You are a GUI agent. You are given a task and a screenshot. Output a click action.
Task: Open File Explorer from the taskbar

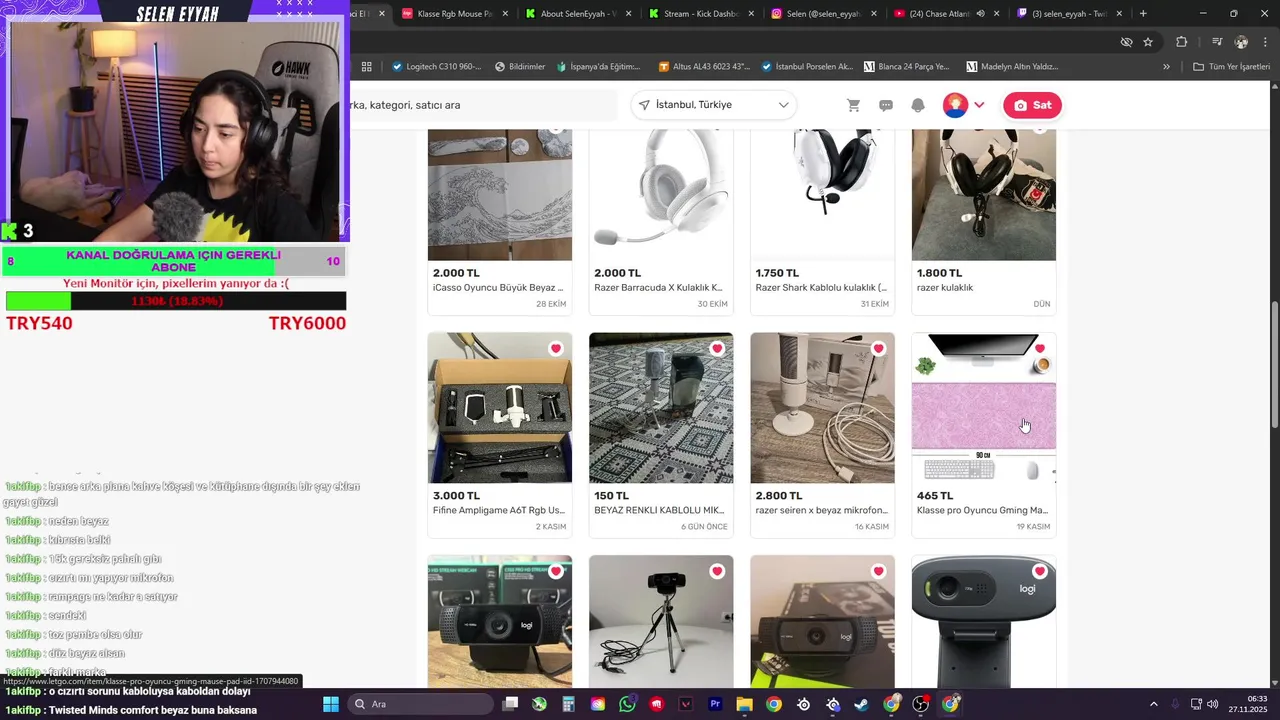pyautogui.click(x=744, y=704)
